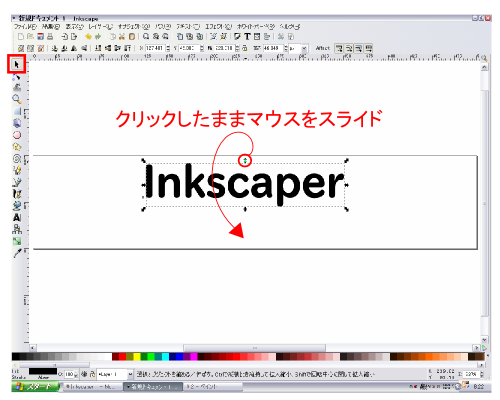Select the Bezier Pen tool

(17, 182)
